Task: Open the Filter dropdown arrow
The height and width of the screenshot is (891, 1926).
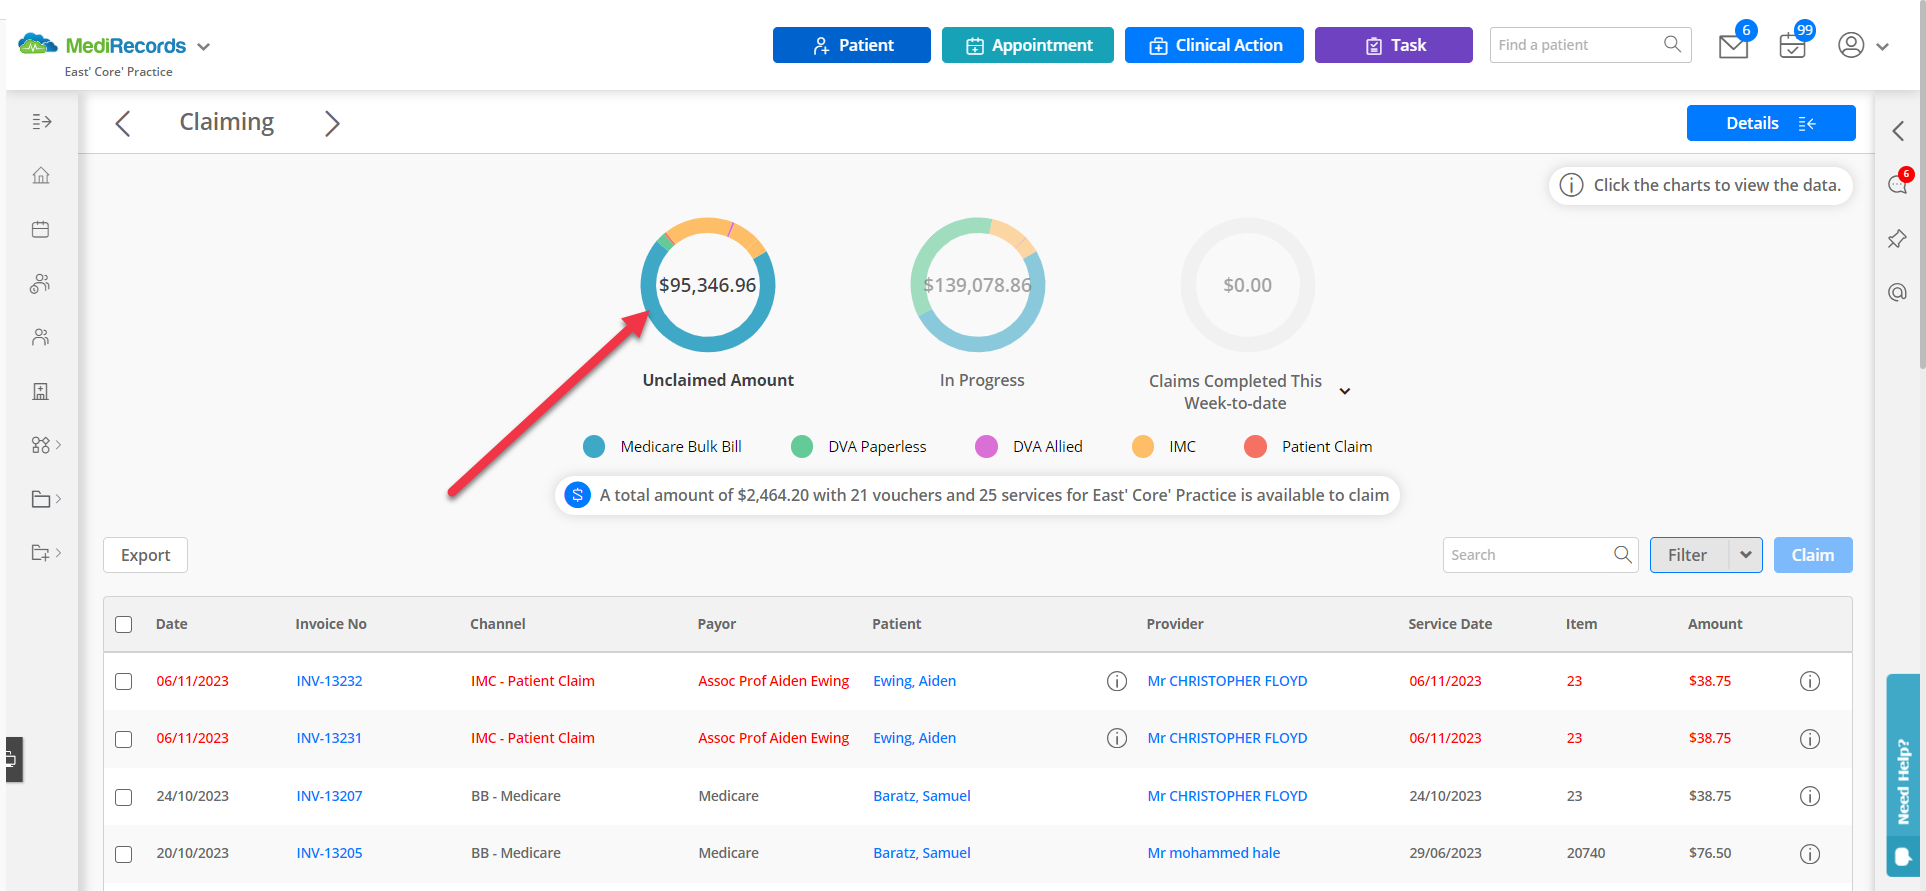Action: pyautogui.click(x=1746, y=555)
